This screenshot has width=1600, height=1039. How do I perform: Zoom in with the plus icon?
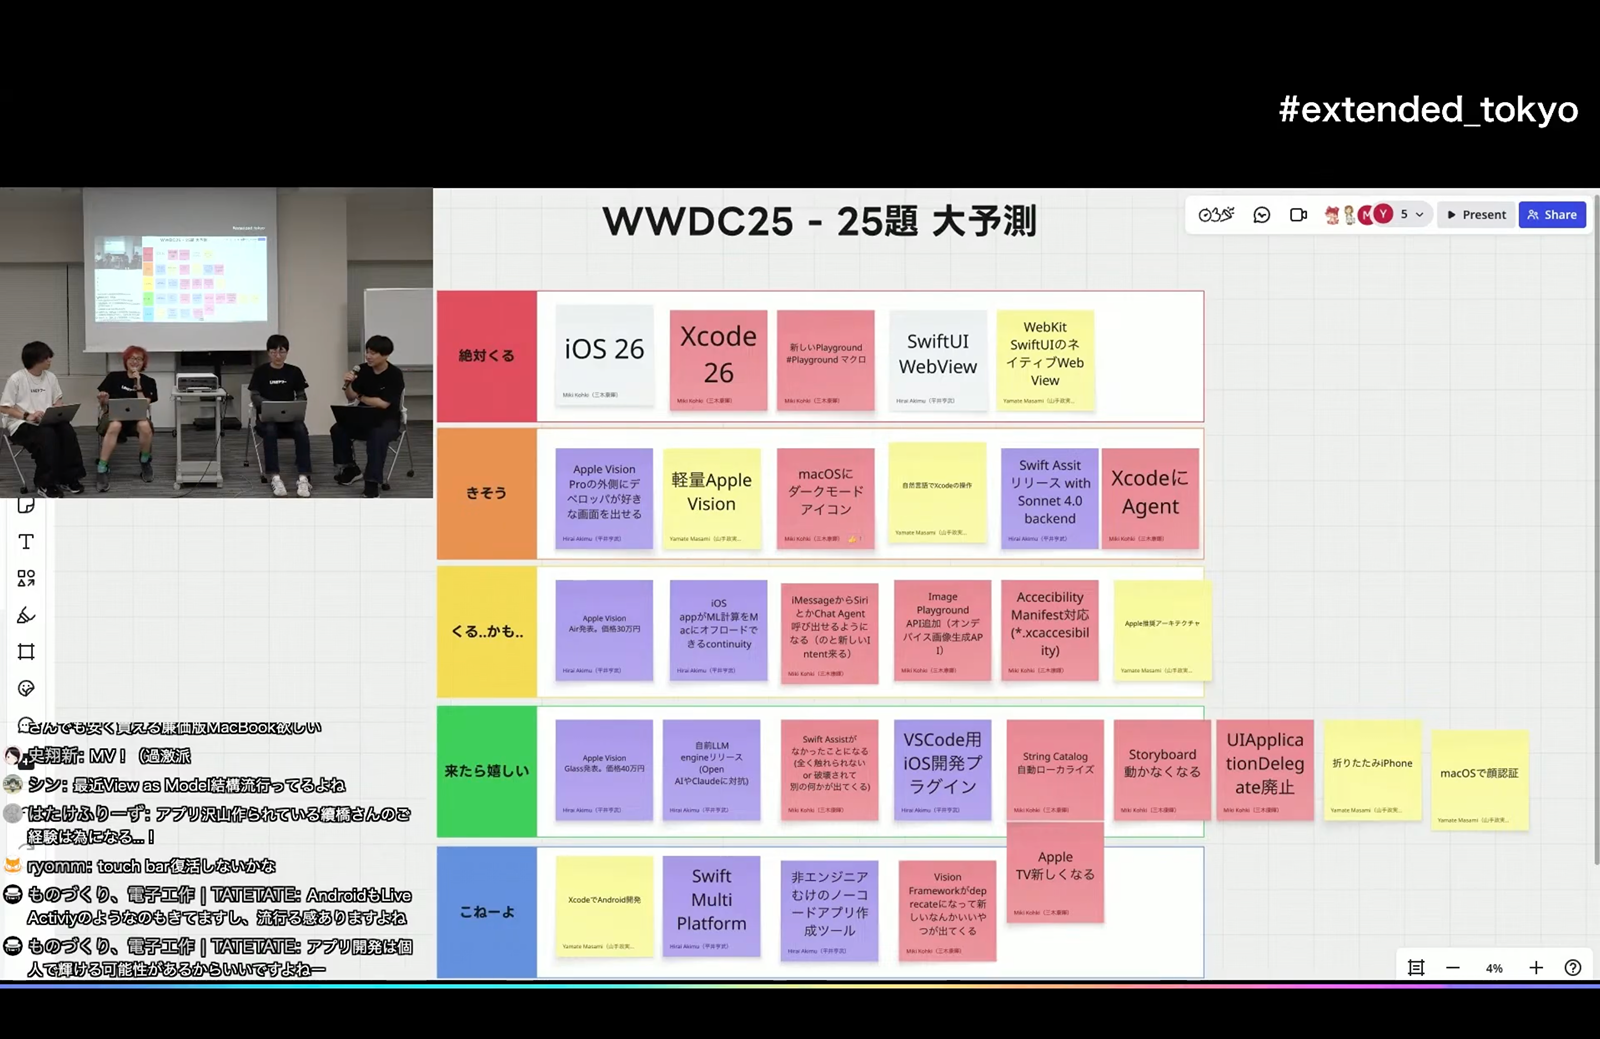[x=1536, y=967]
